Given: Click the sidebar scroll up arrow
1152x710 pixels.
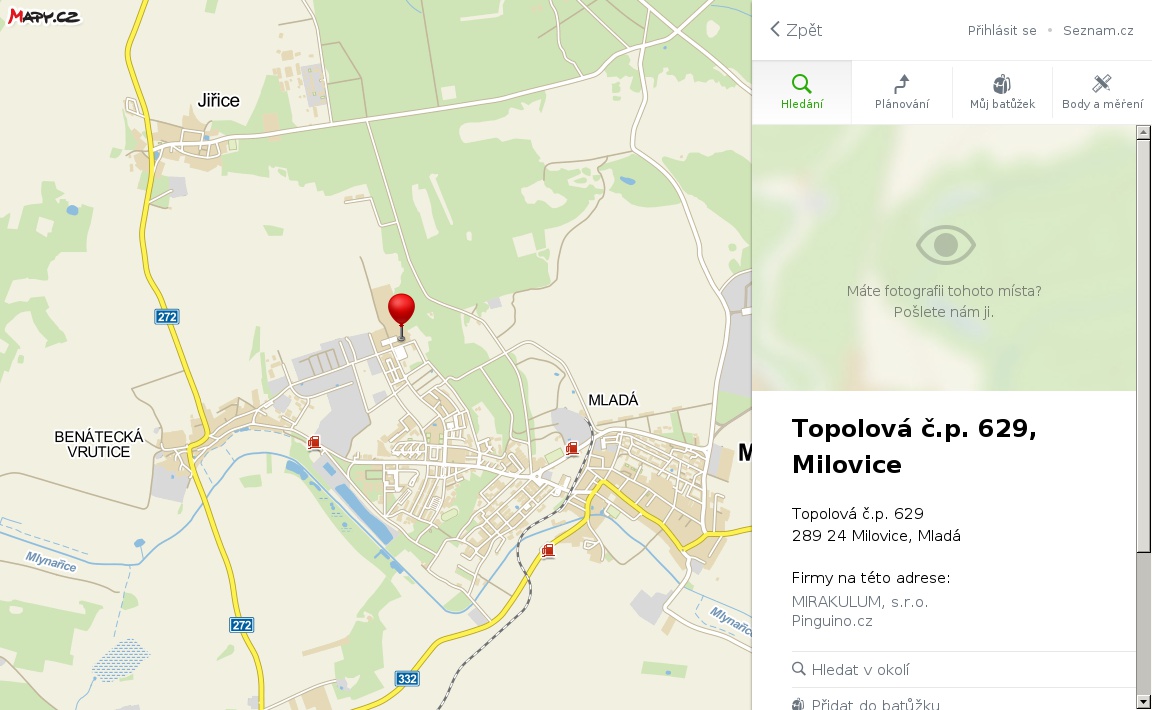Looking at the screenshot, I should (x=1142, y=132).
